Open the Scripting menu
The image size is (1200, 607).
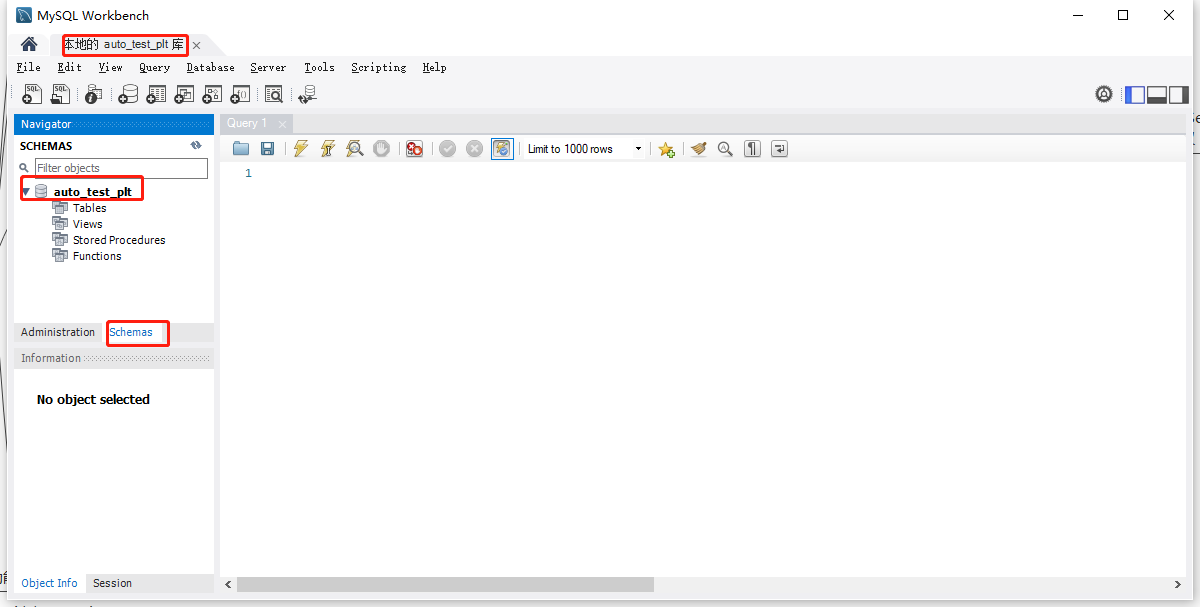(379, 67)
